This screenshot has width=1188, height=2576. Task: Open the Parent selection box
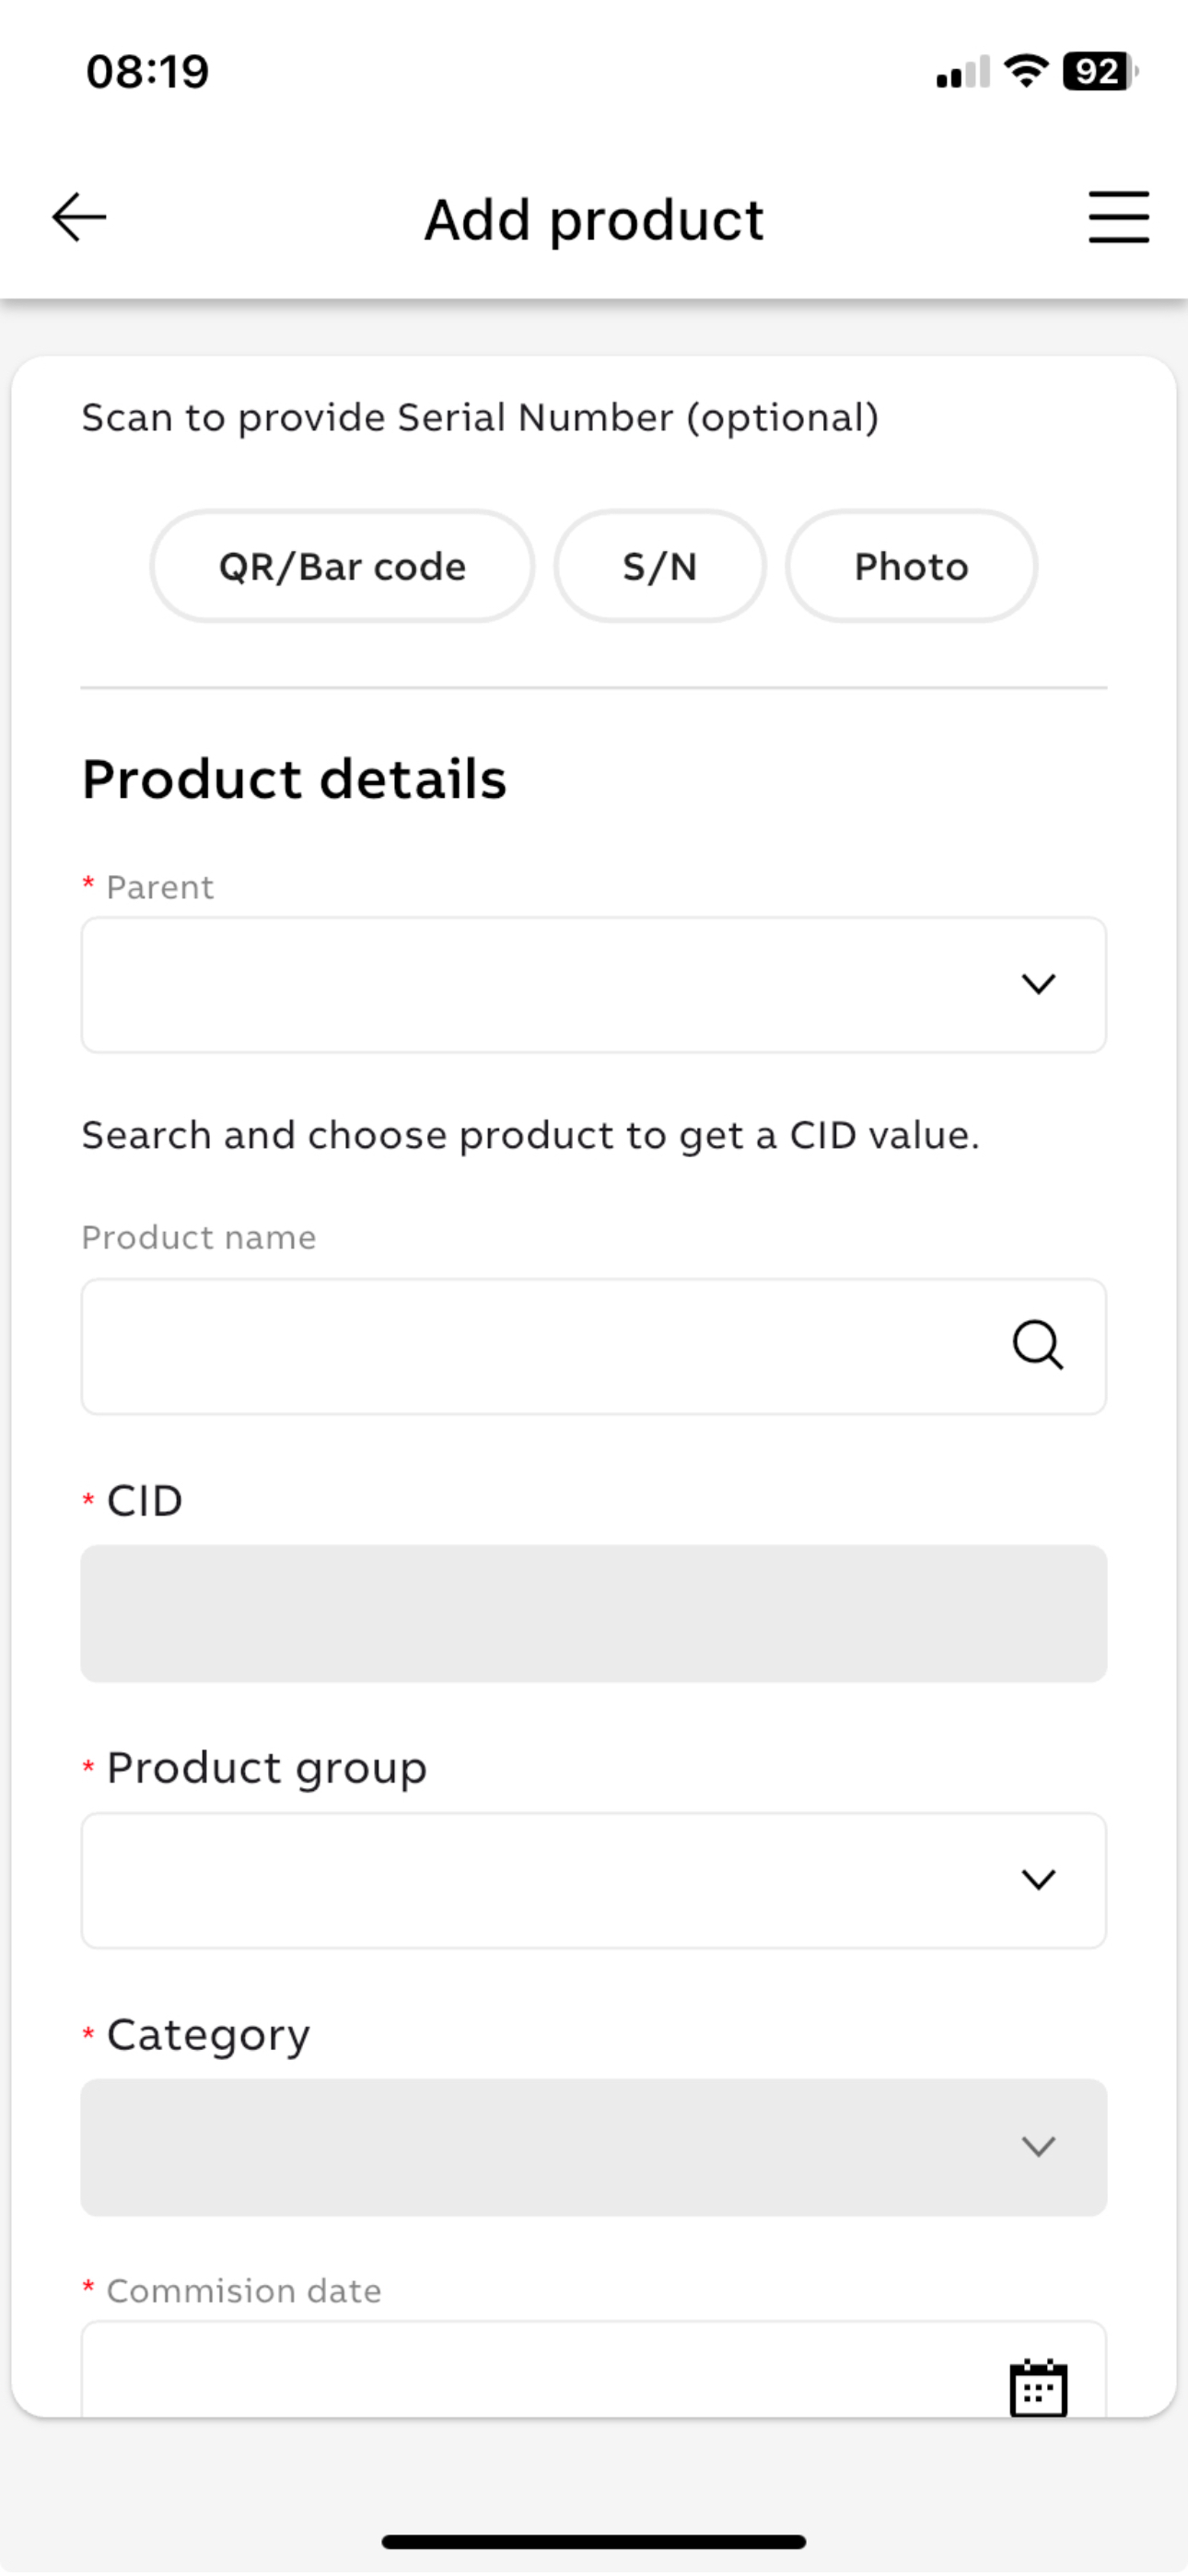coord(594,985)
